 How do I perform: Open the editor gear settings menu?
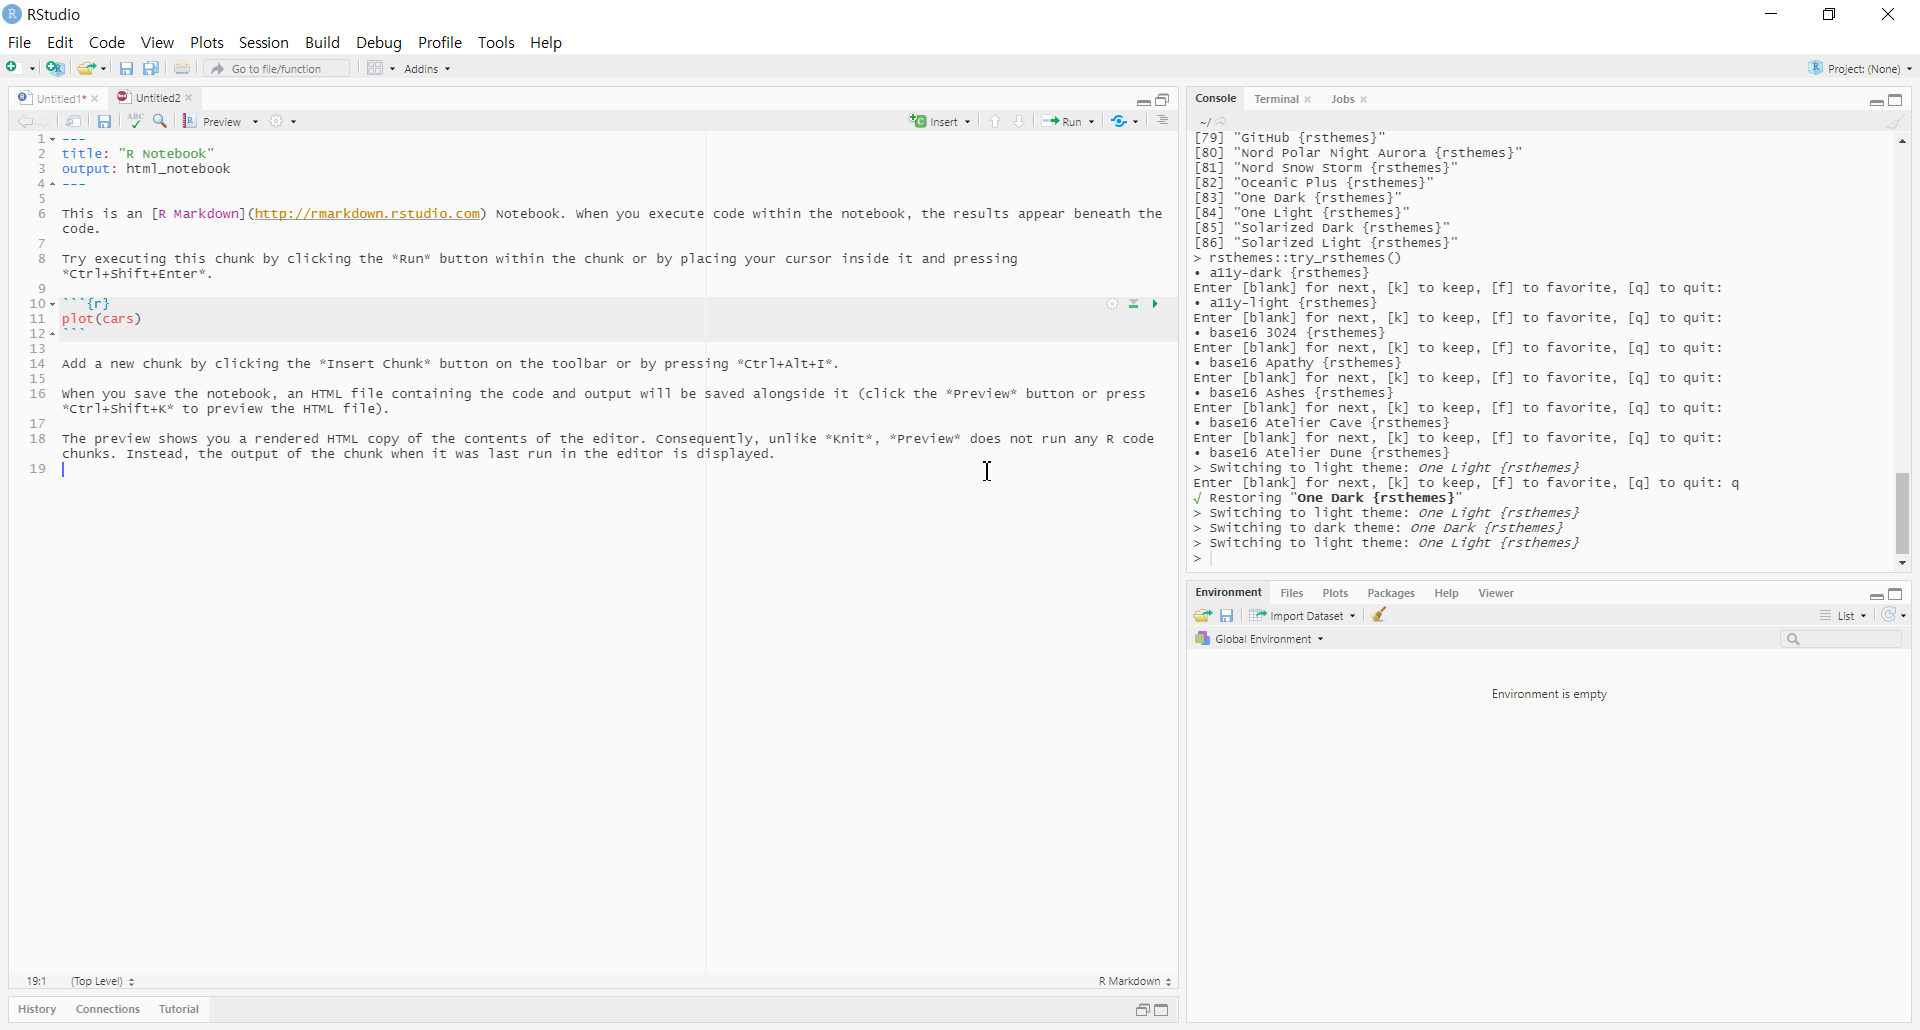283,121
